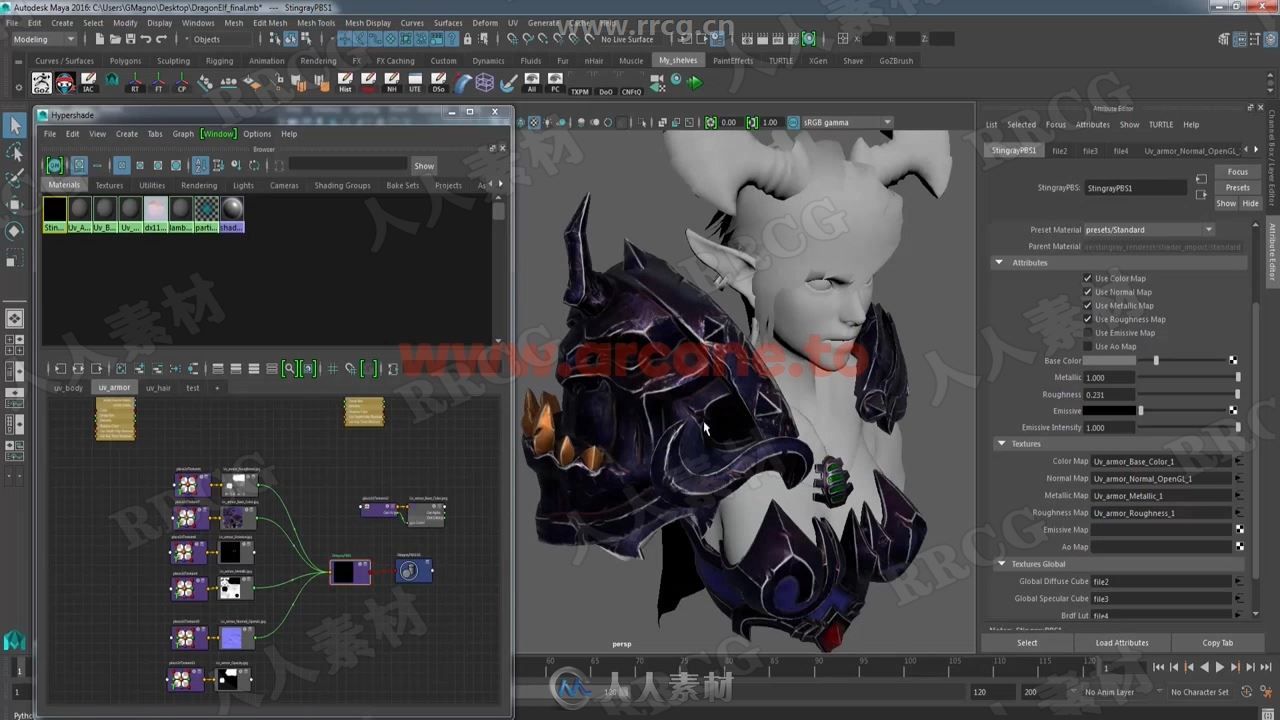Click the Hide button in Attribute Editor

(1250, 203)
